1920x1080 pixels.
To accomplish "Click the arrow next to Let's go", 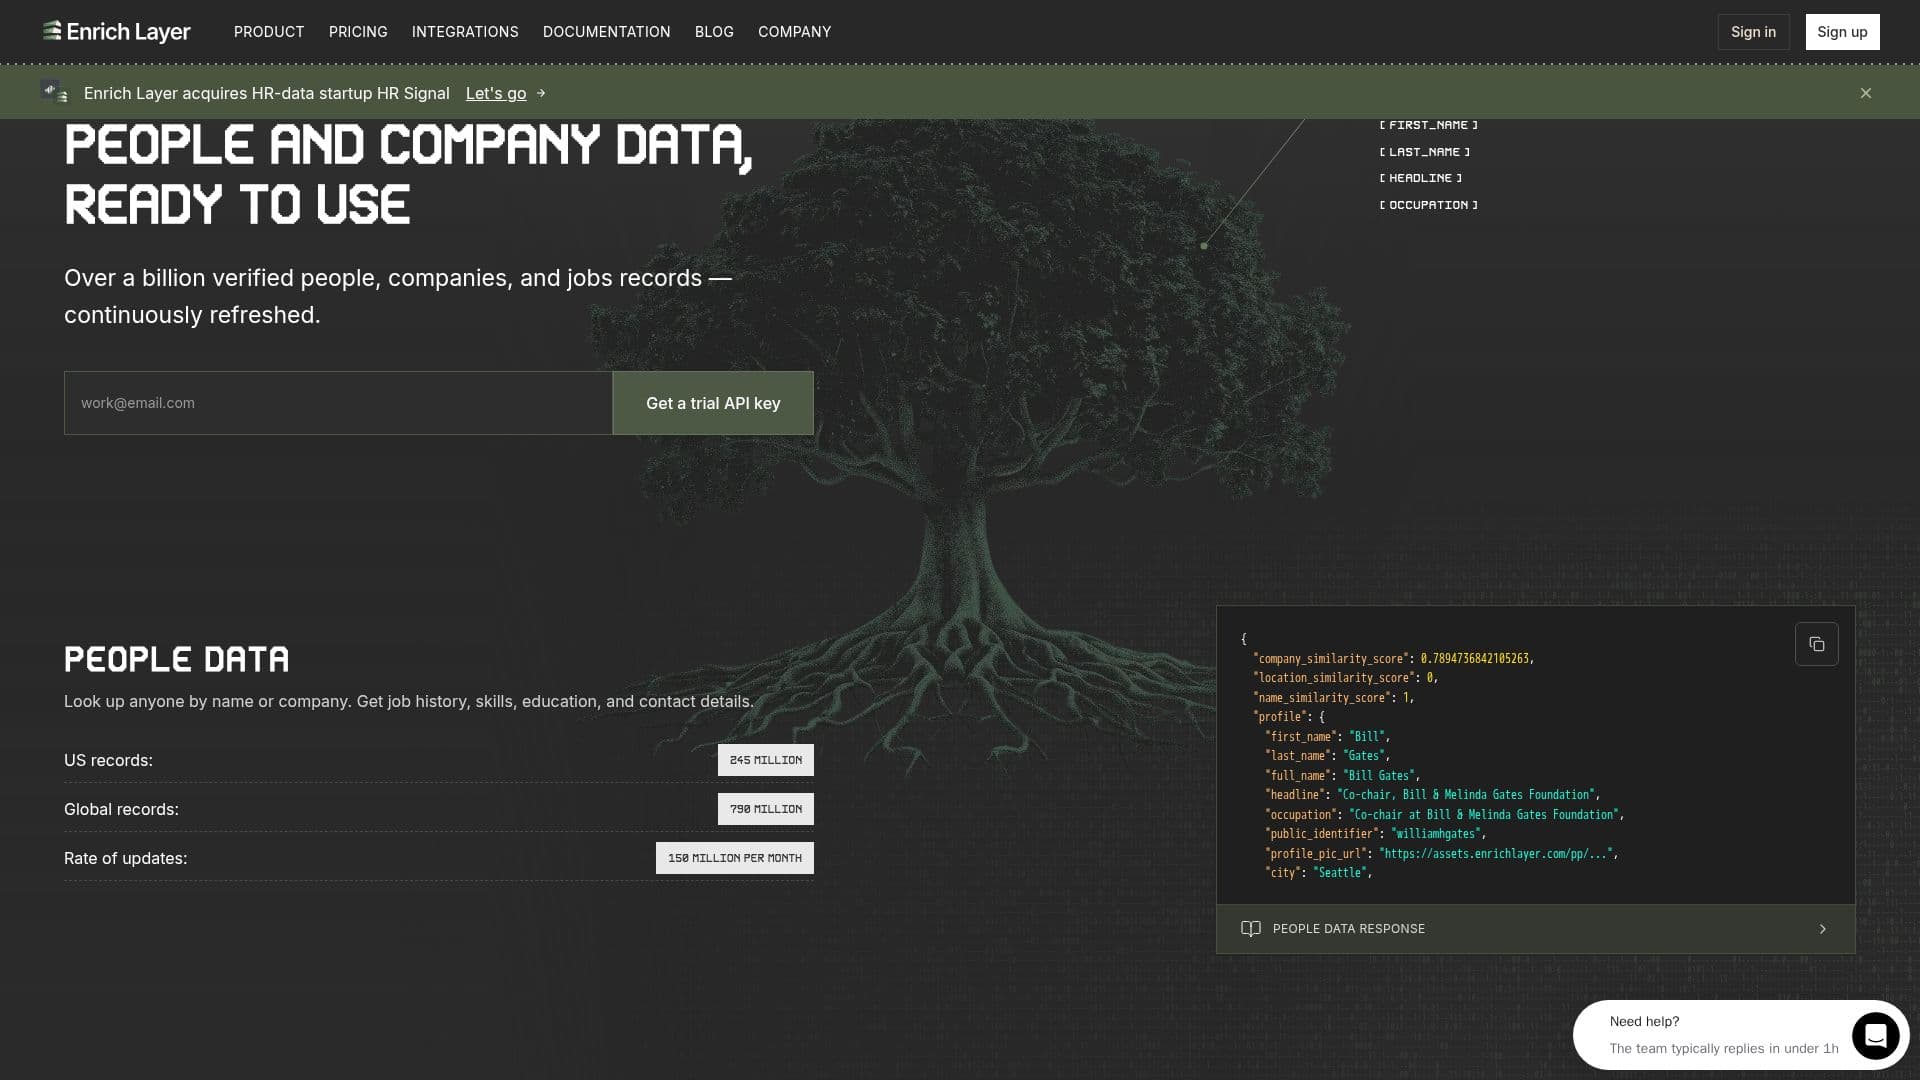I will coord(541,93).
